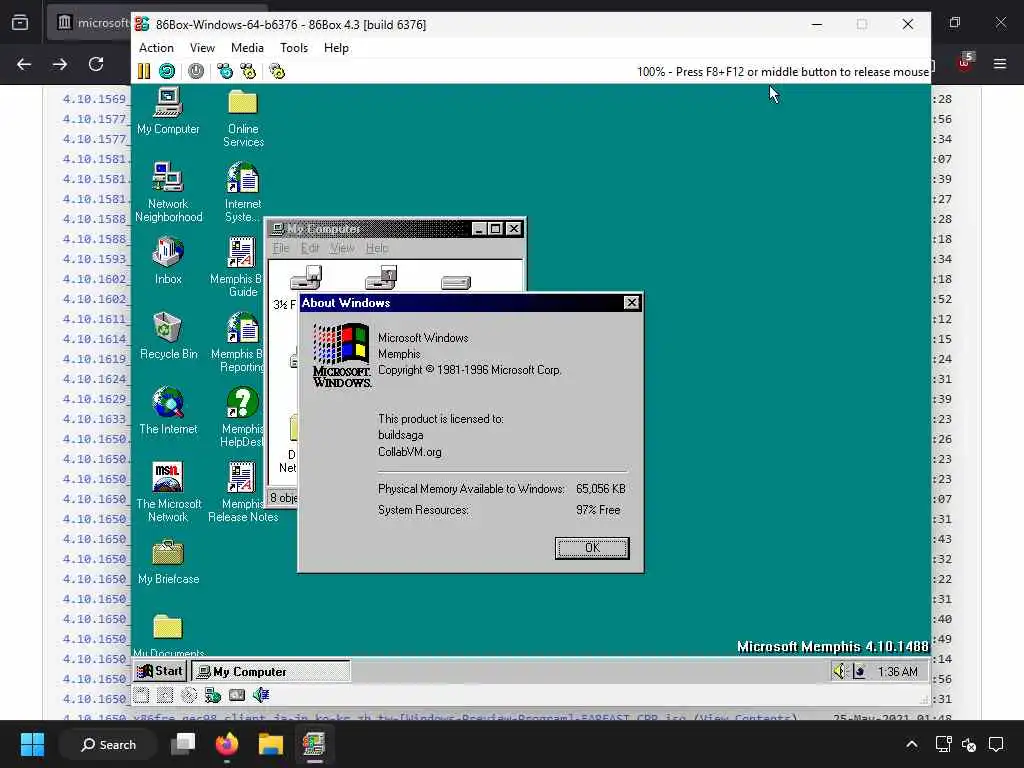Open File menu in My Computer window

click(x=281, y=248)
